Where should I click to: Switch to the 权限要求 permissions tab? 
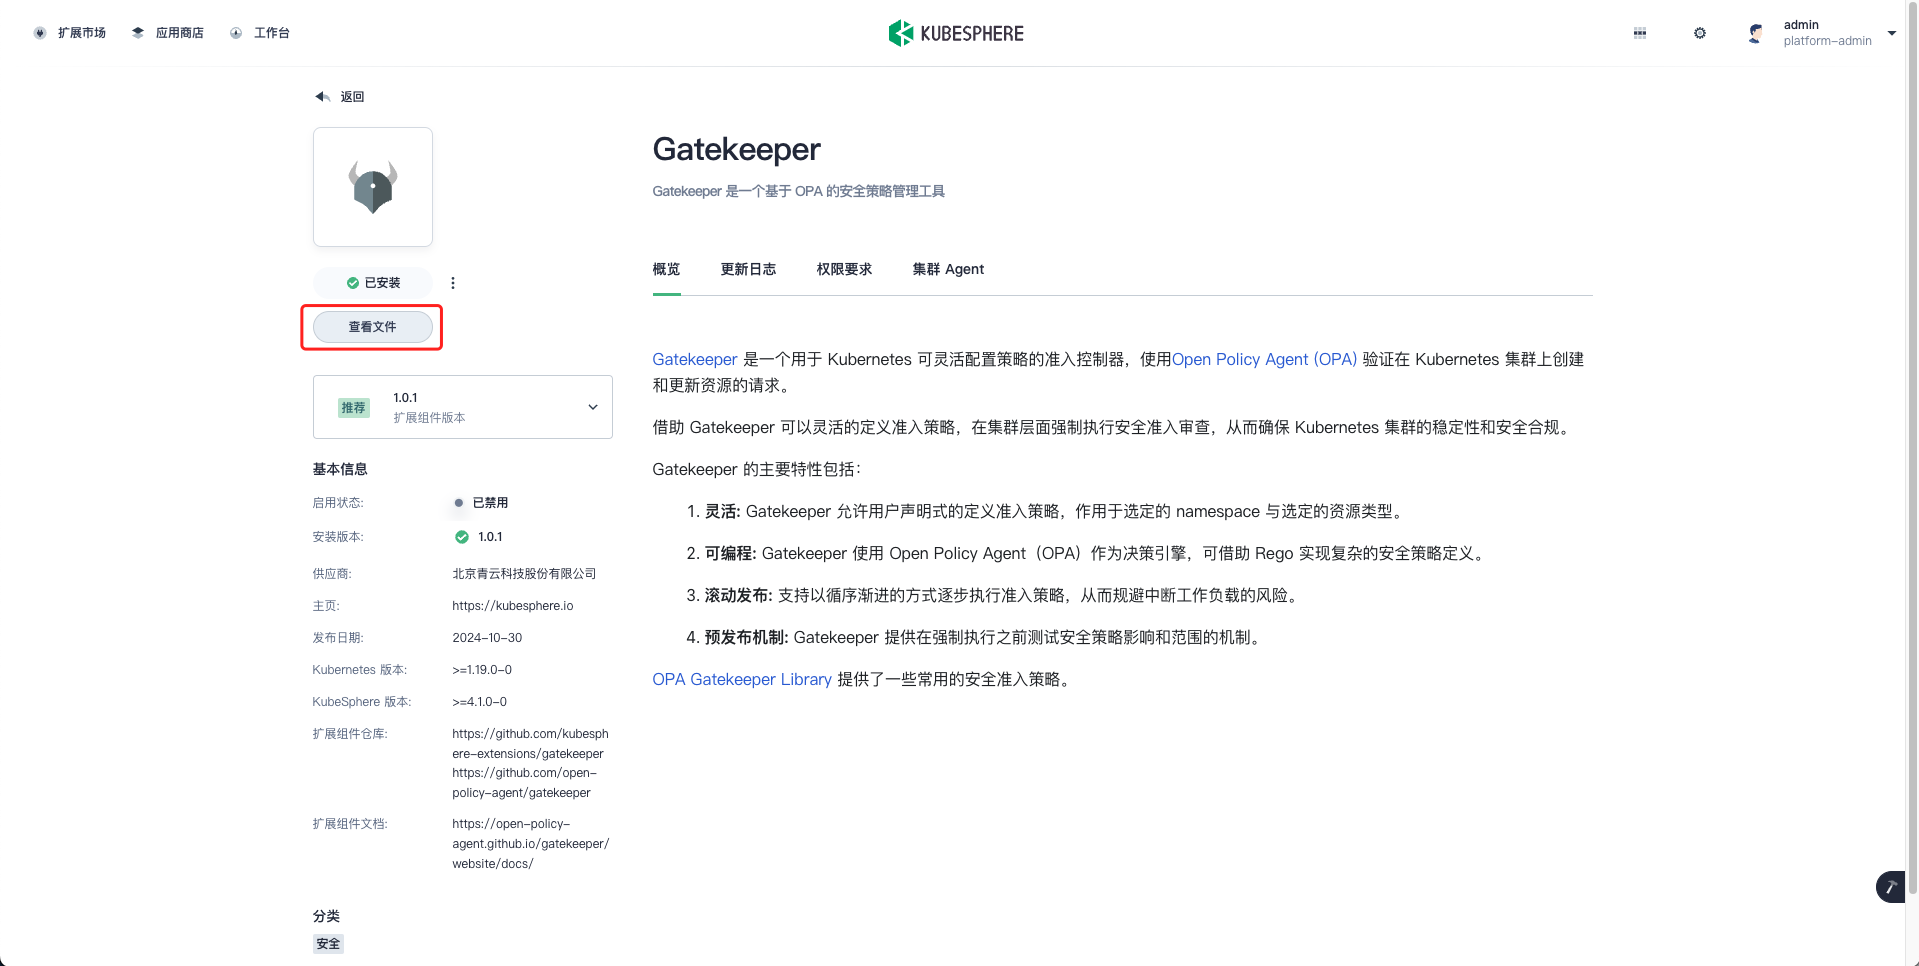click(x=844, y=269)
